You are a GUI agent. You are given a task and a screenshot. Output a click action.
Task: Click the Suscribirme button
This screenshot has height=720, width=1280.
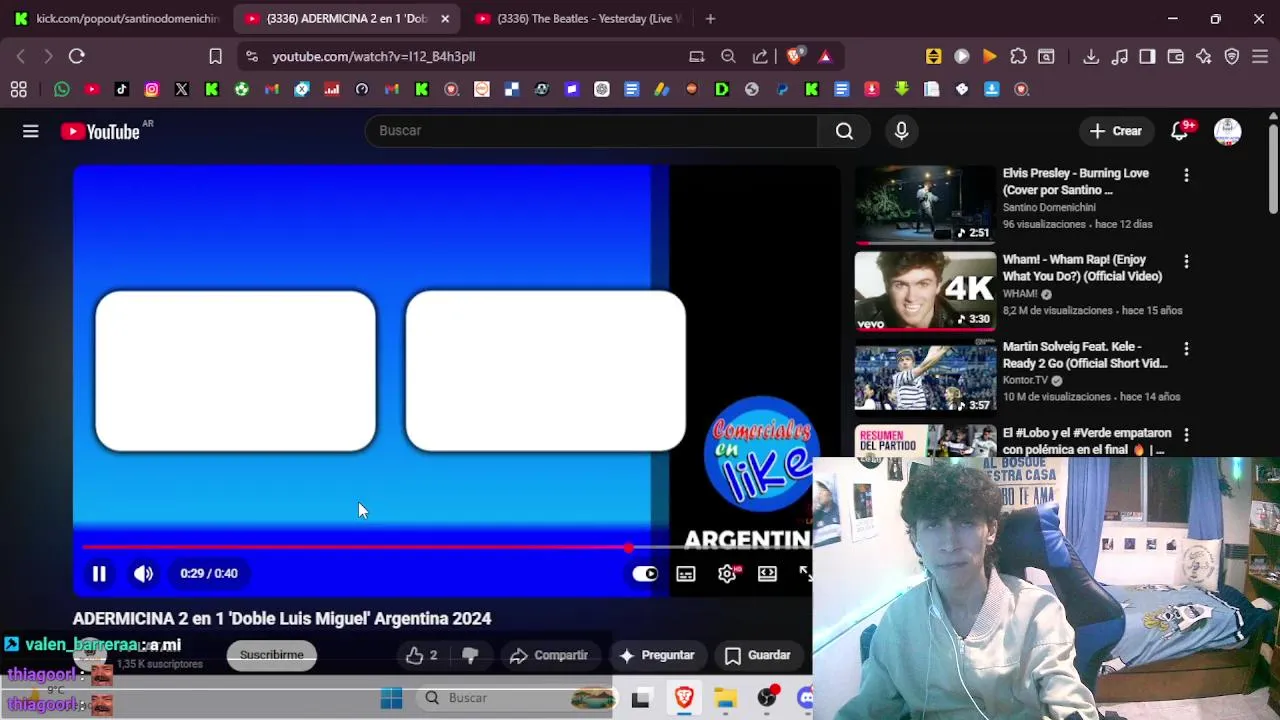[271, 655]
